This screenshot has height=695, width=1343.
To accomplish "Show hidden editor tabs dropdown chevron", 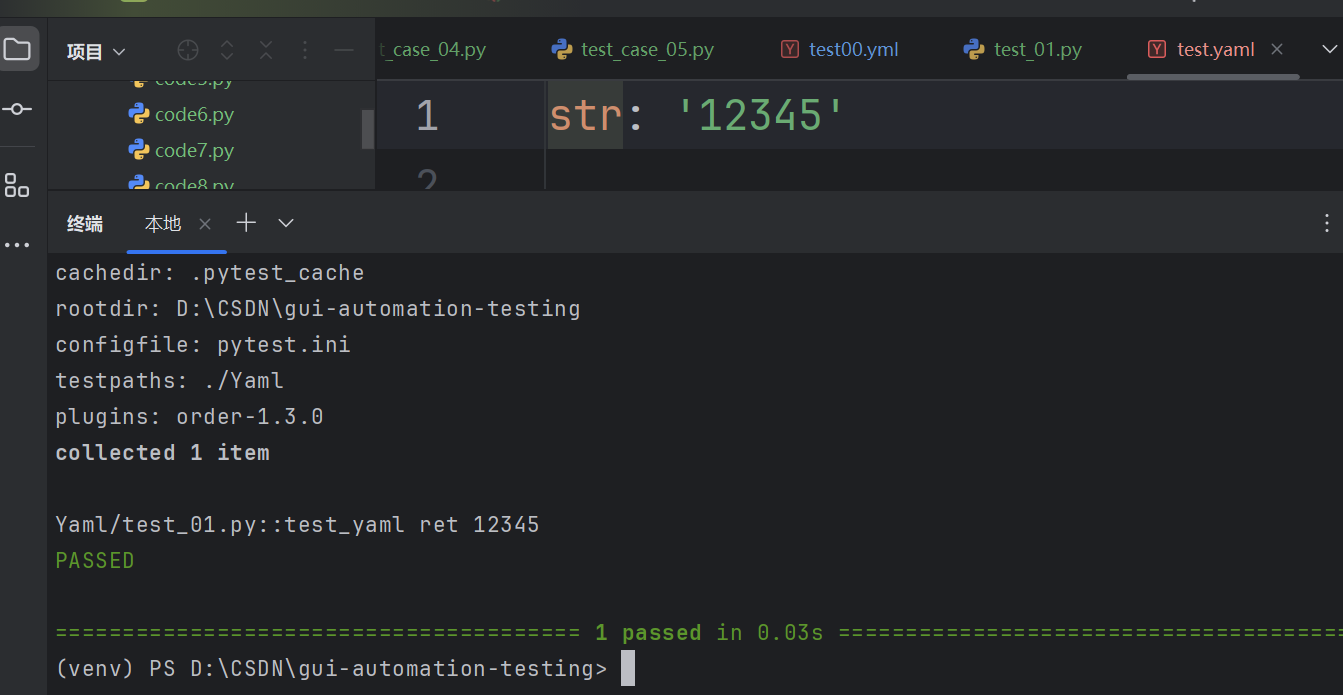I will click(1329, 49).
